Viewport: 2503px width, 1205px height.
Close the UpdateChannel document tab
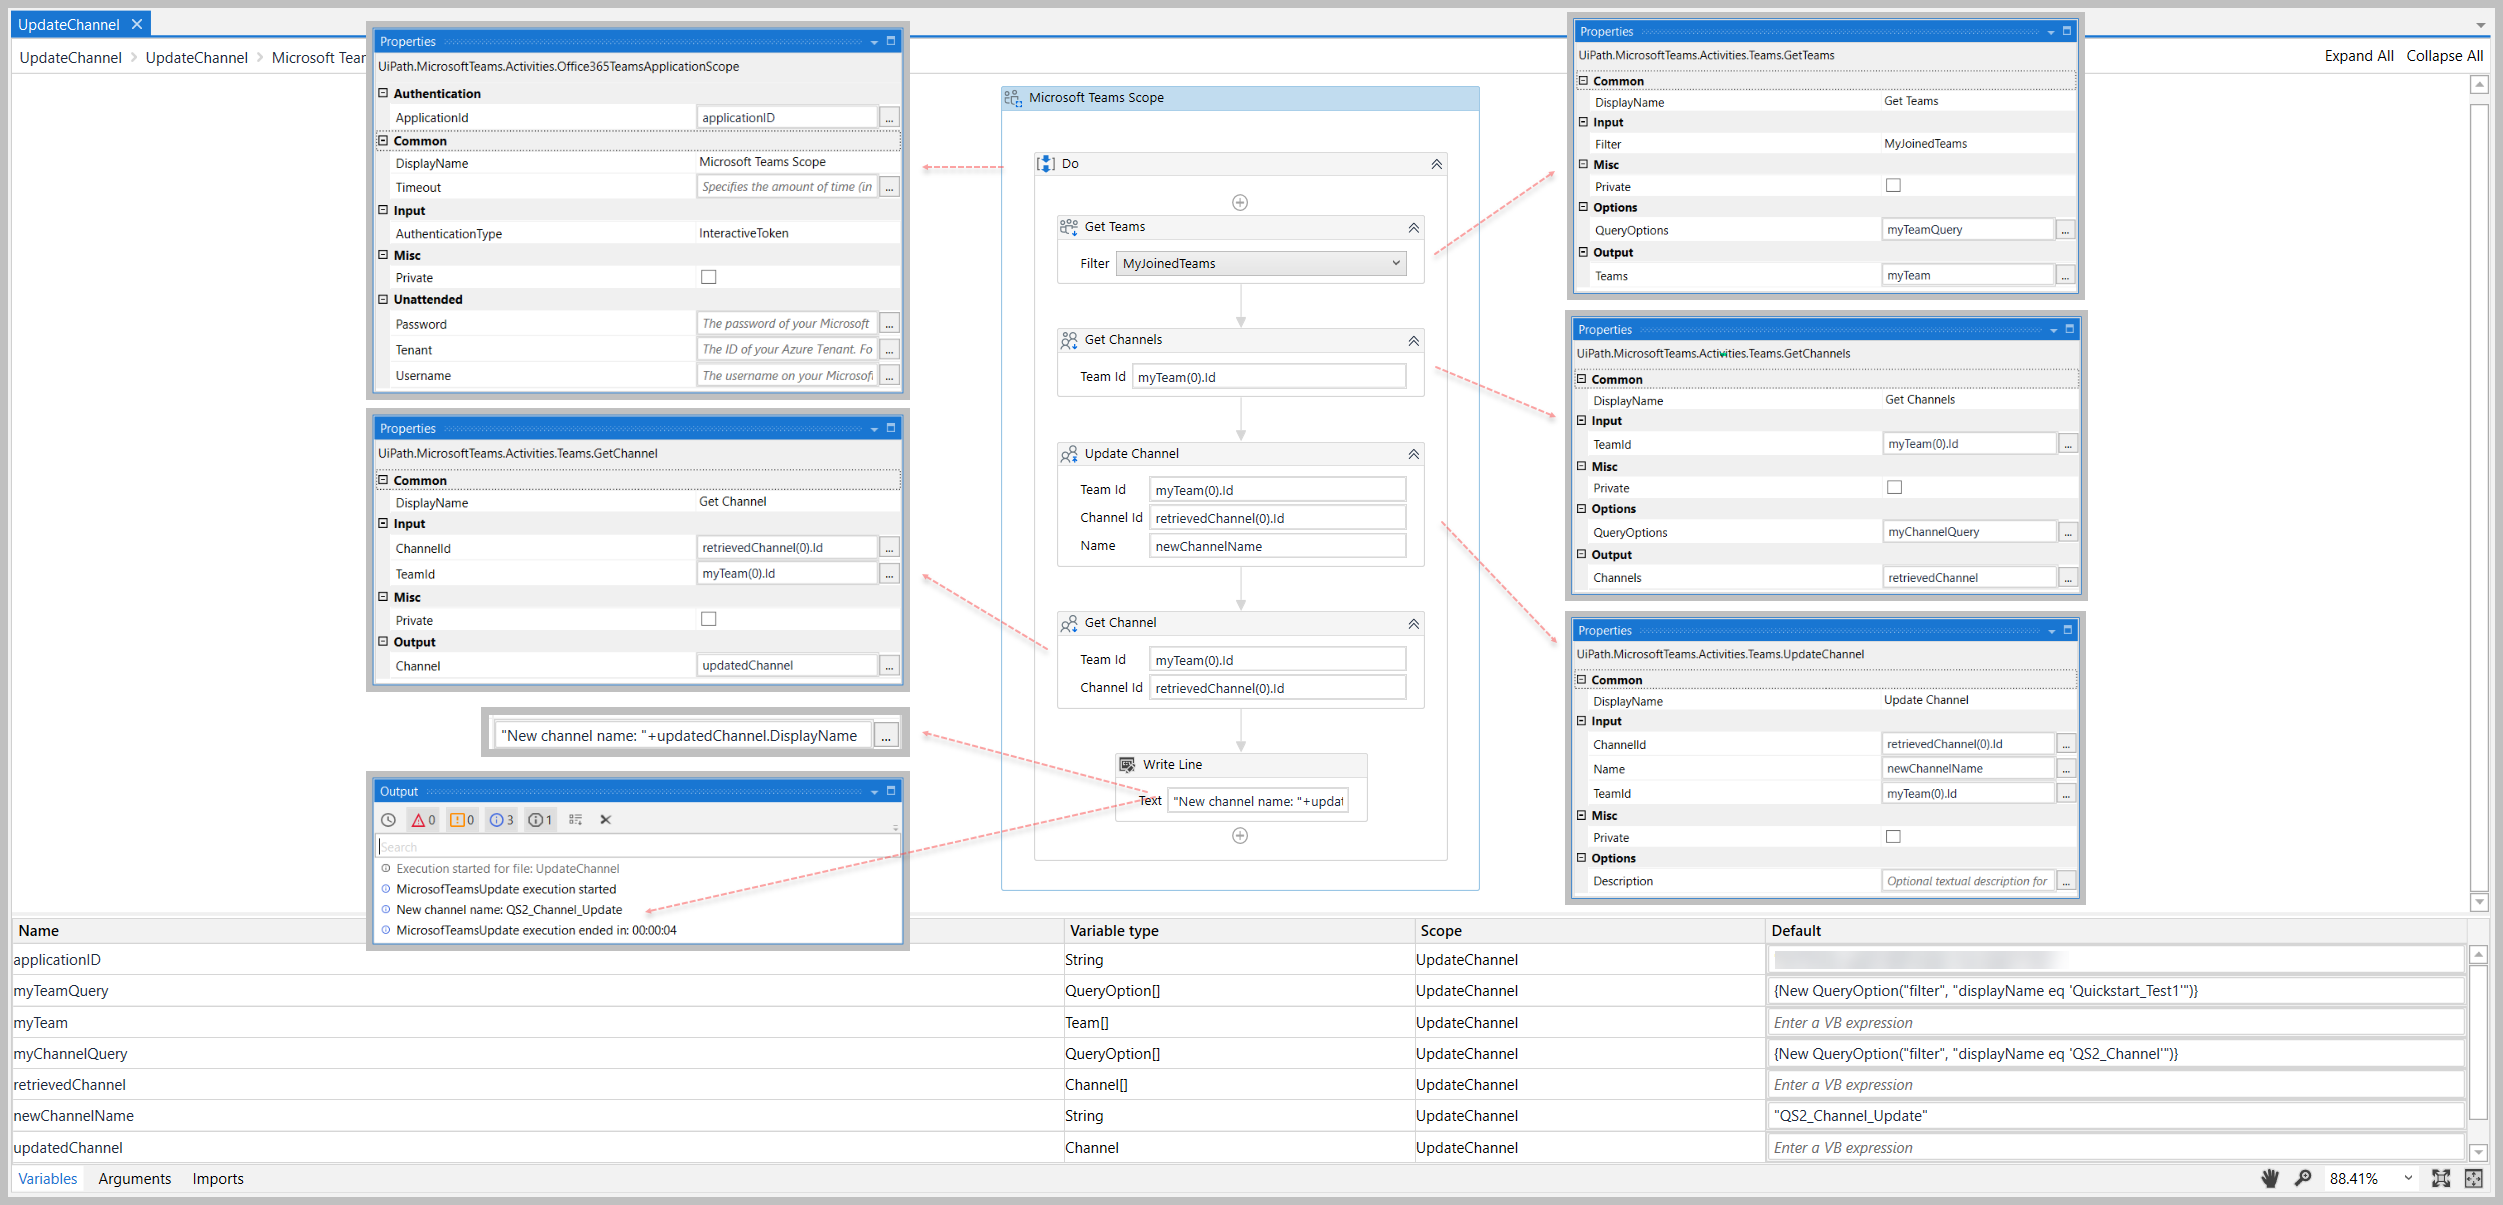[137, 24]
